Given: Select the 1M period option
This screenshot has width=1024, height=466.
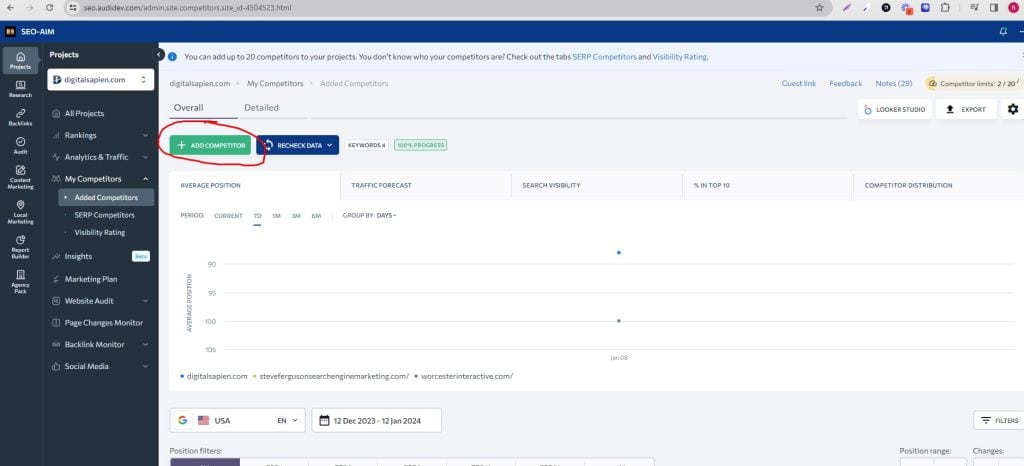Looking at the screenshot, I should (x=276, y=216).
